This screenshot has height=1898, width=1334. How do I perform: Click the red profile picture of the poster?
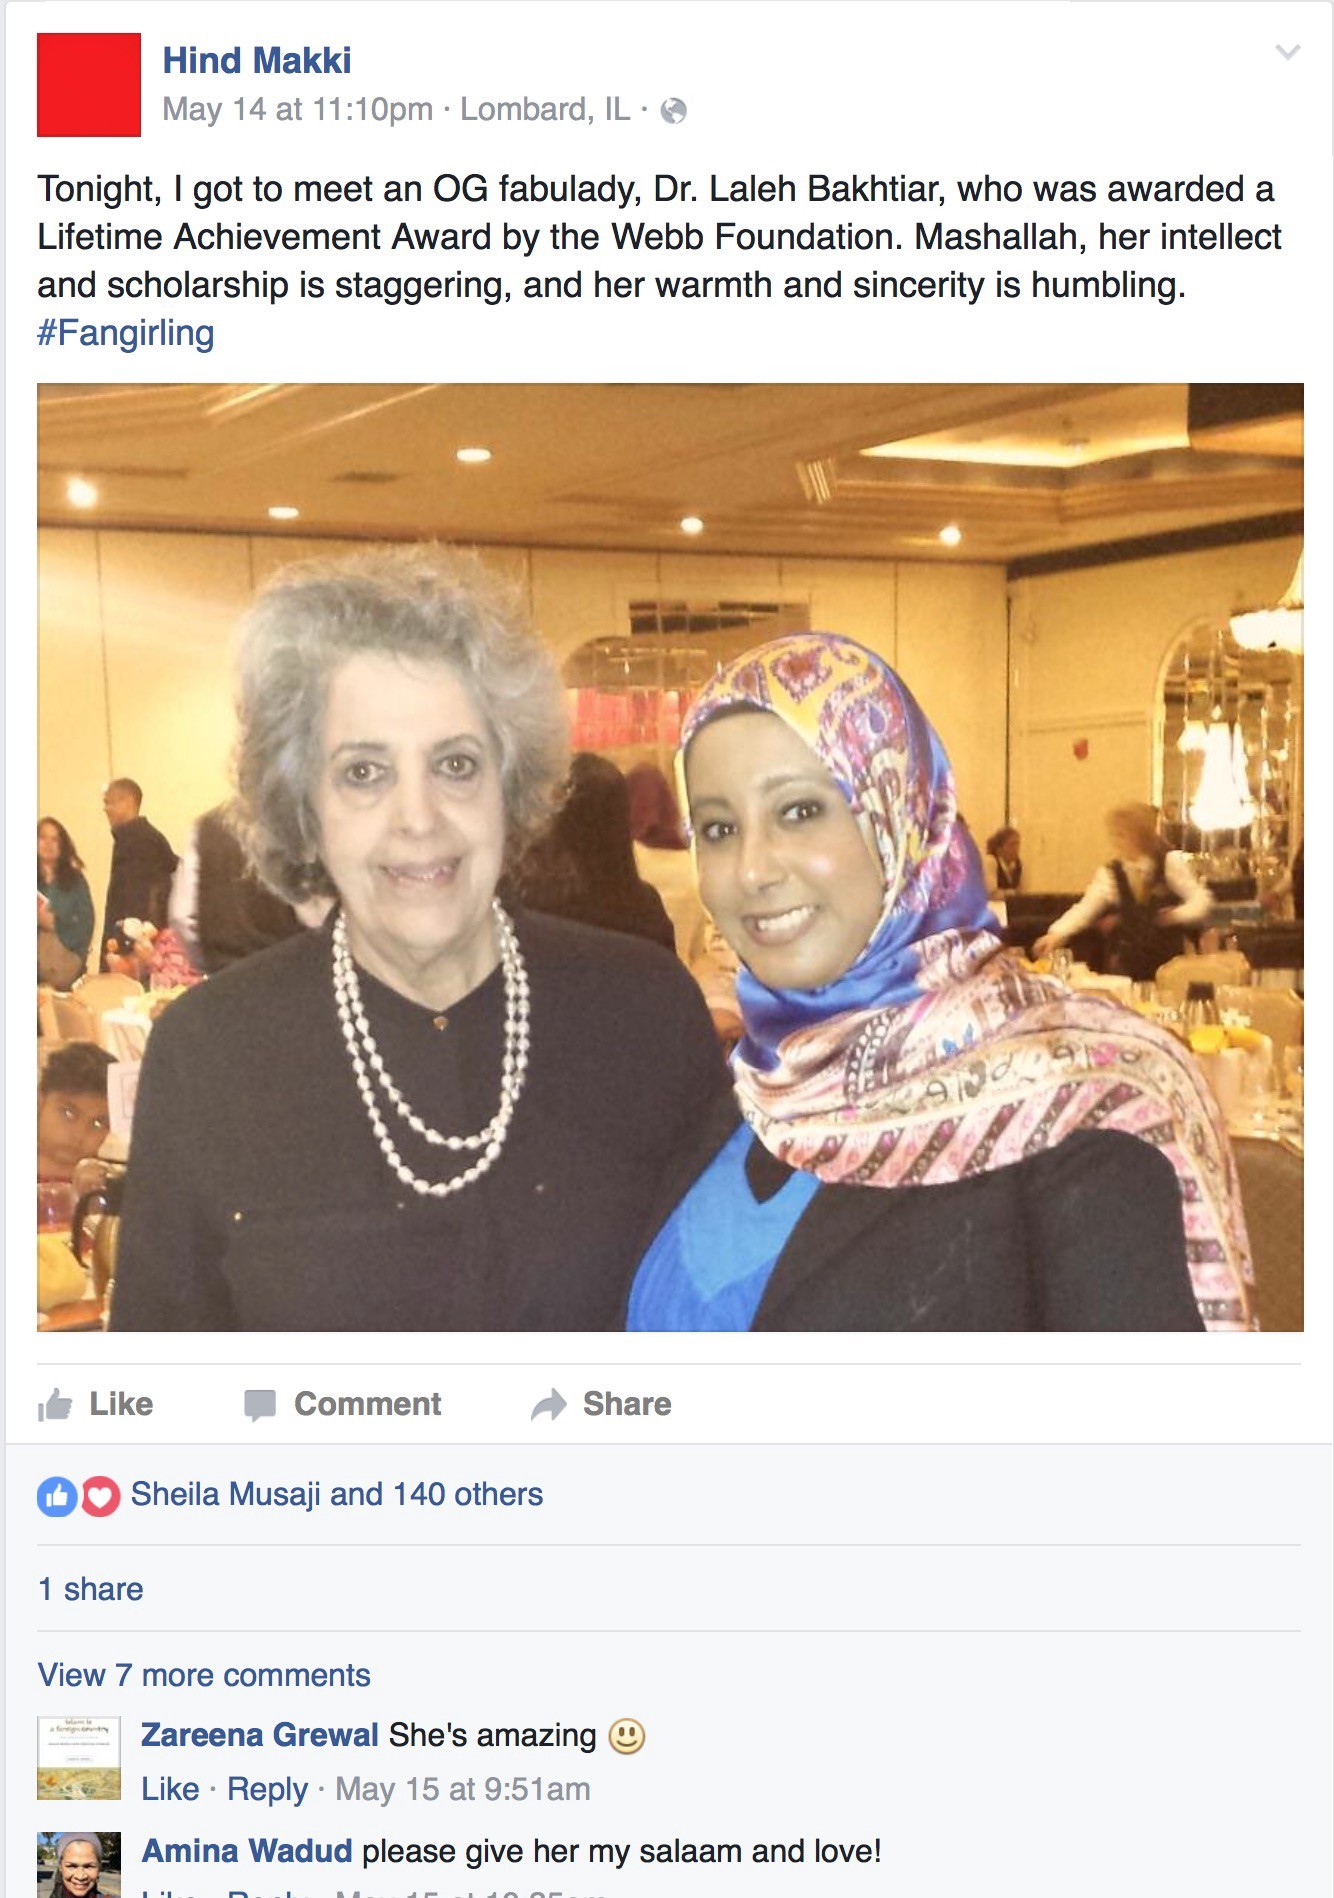click(x=89, y=85)
